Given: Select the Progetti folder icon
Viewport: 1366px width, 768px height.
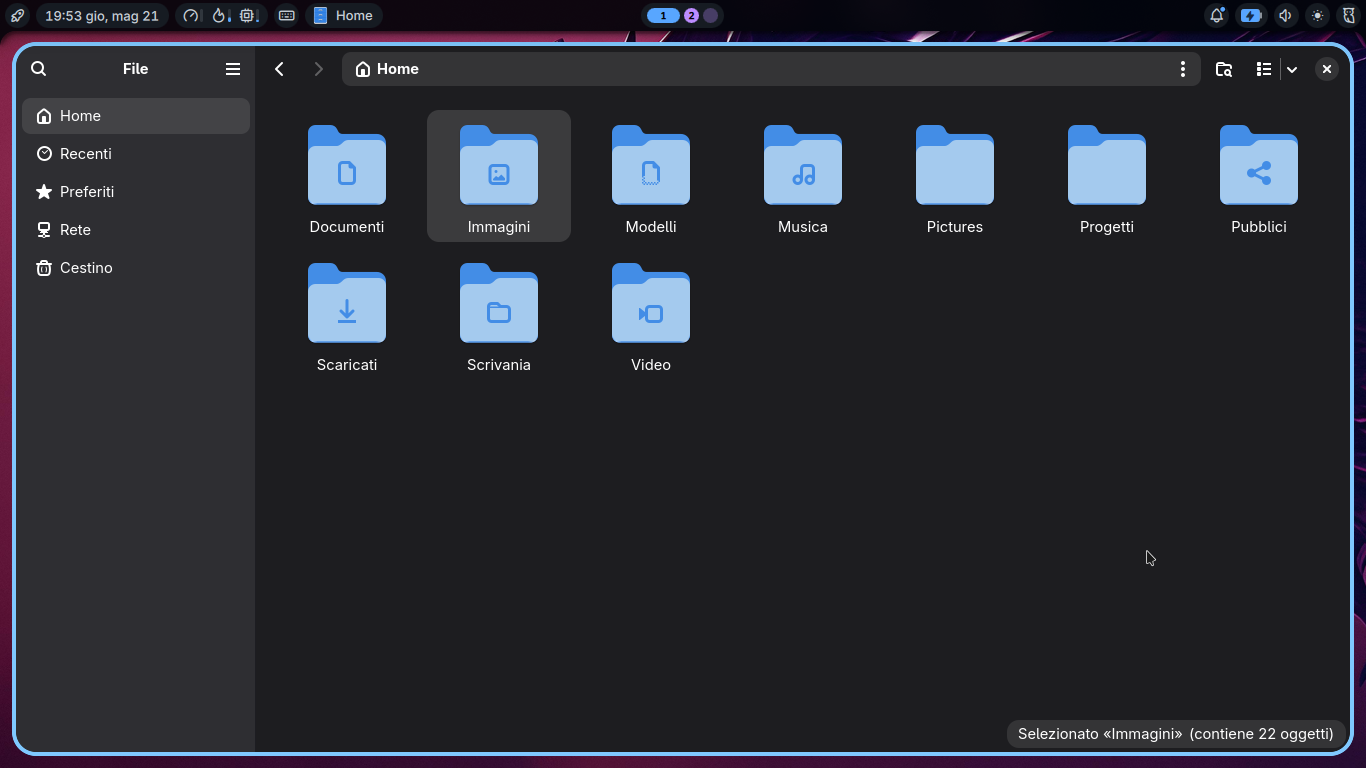Looking at the screenshot, I should coord(1107,165).
